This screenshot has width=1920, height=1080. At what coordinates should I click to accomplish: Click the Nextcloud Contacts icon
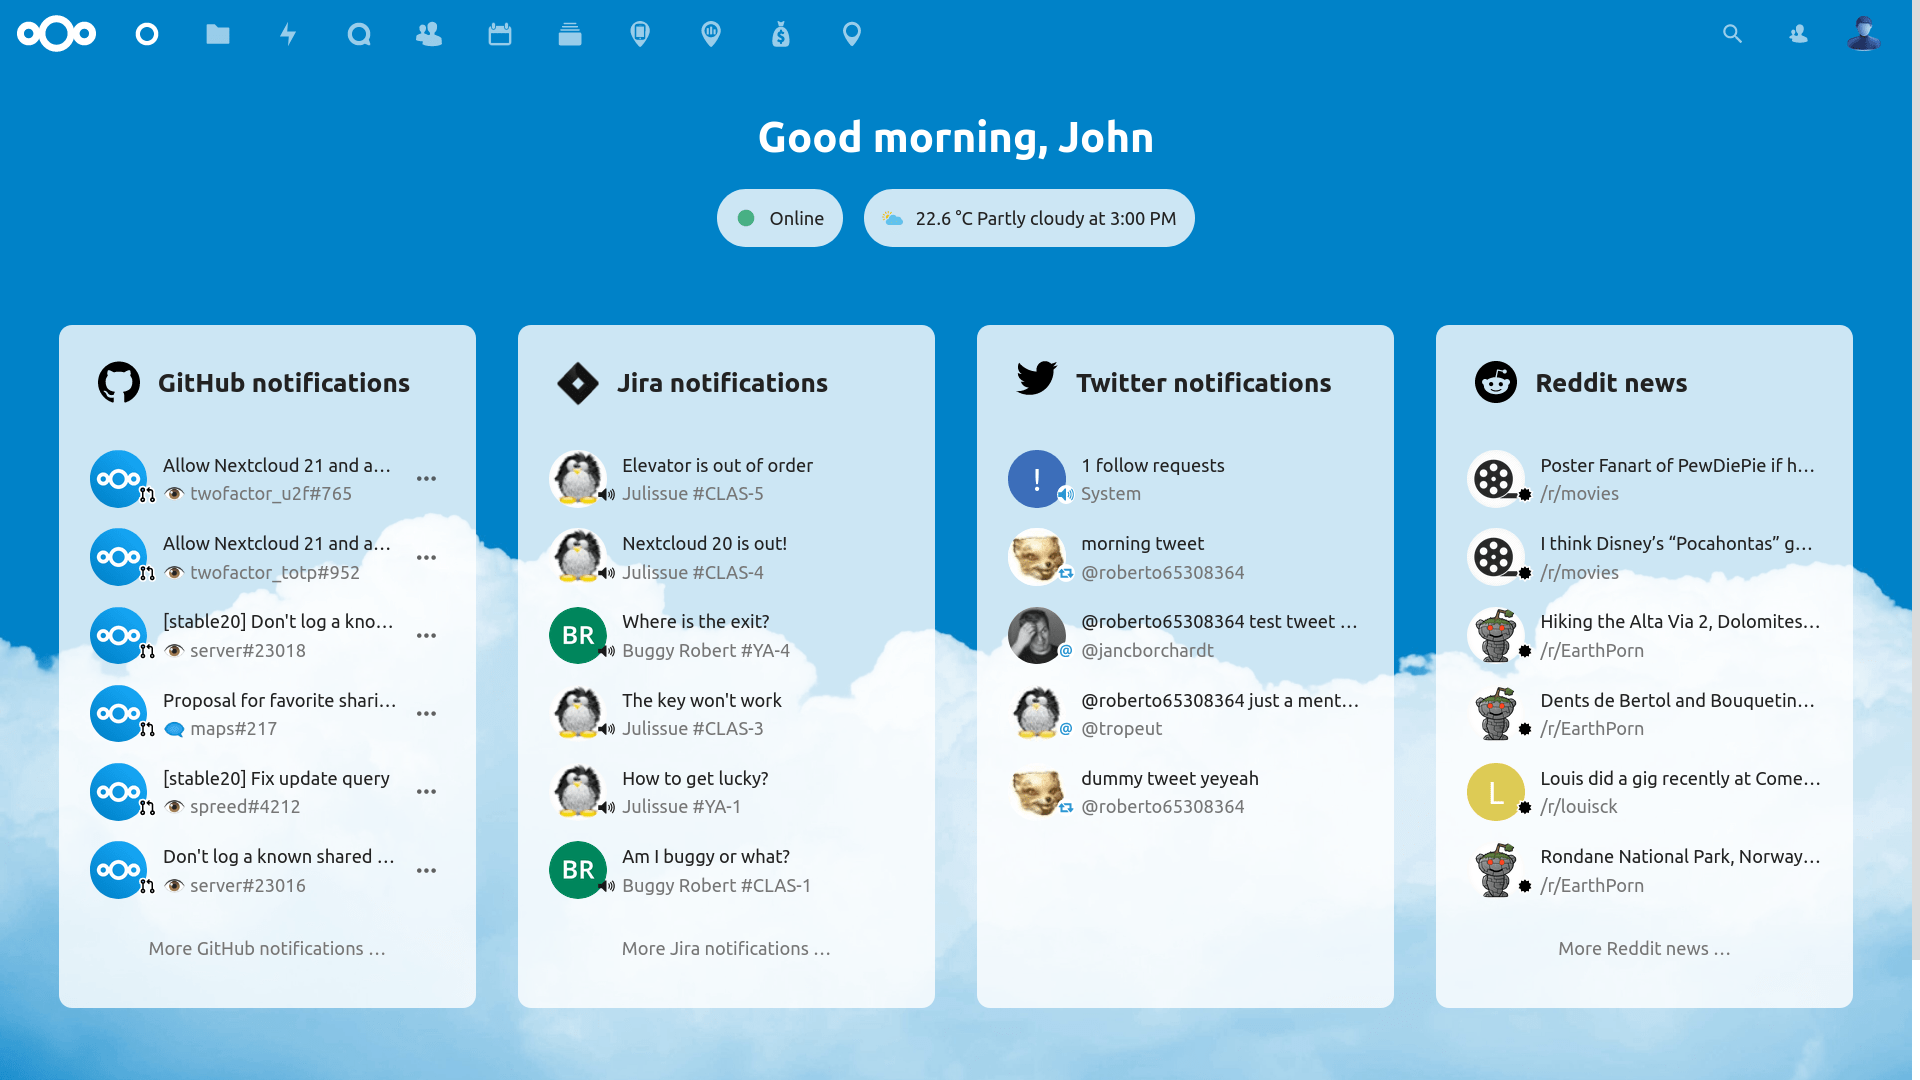point(429,33)
